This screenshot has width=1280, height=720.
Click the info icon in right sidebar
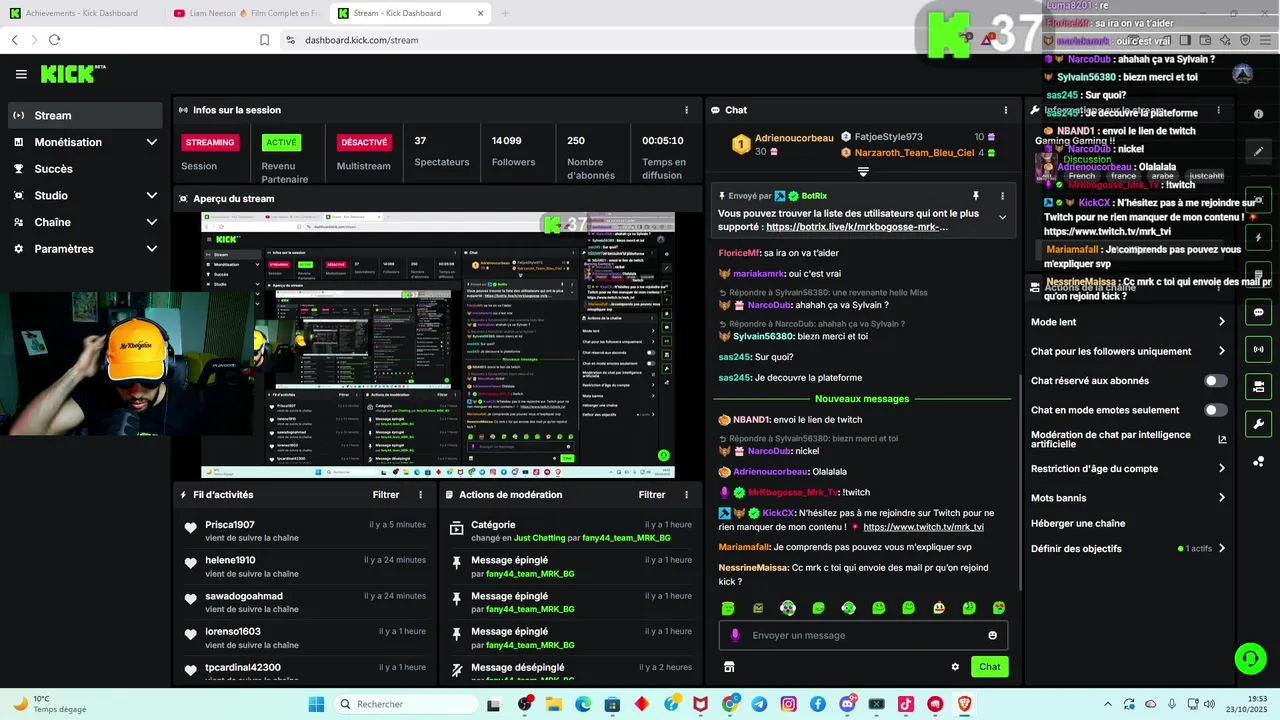point(1258,115)
